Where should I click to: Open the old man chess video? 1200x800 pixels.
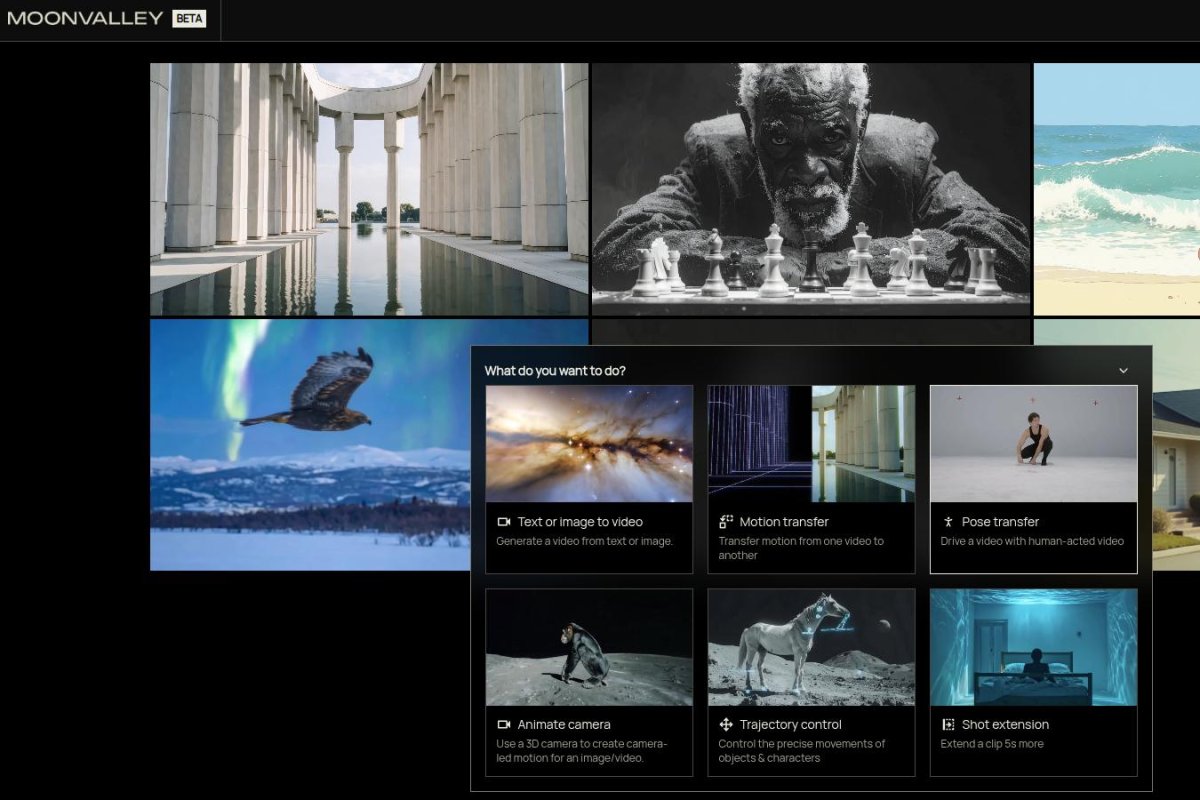811,189
